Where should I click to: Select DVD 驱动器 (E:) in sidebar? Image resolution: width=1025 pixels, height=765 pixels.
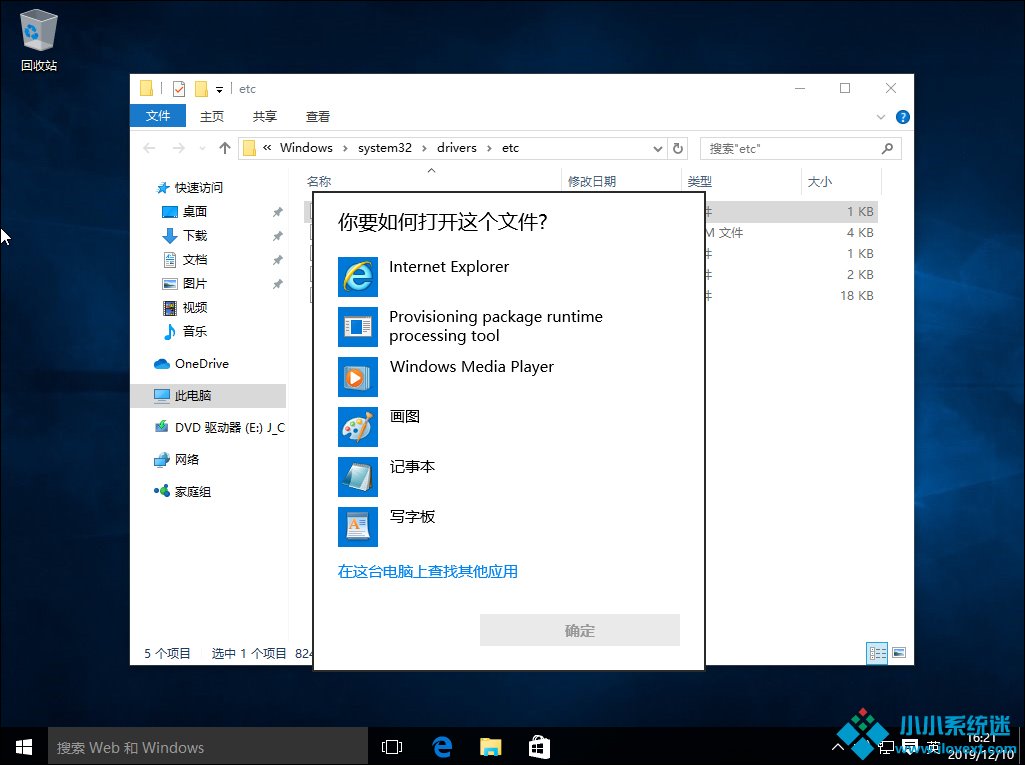229,428
